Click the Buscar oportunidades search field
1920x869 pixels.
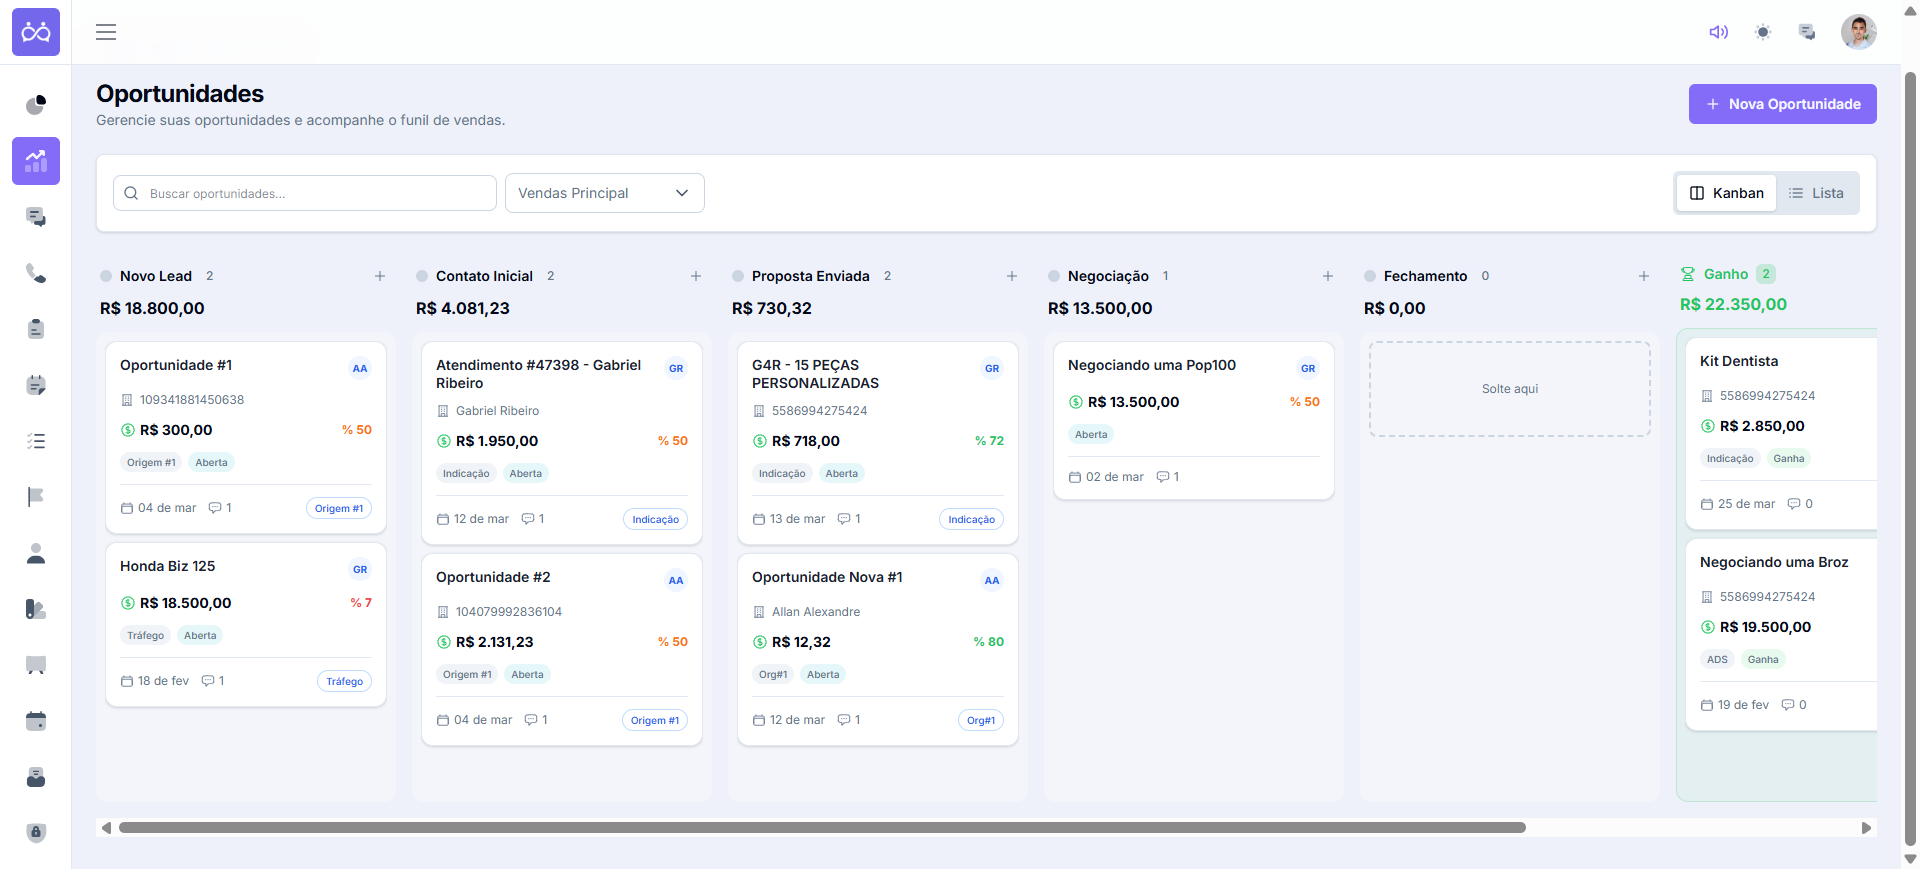305,193
